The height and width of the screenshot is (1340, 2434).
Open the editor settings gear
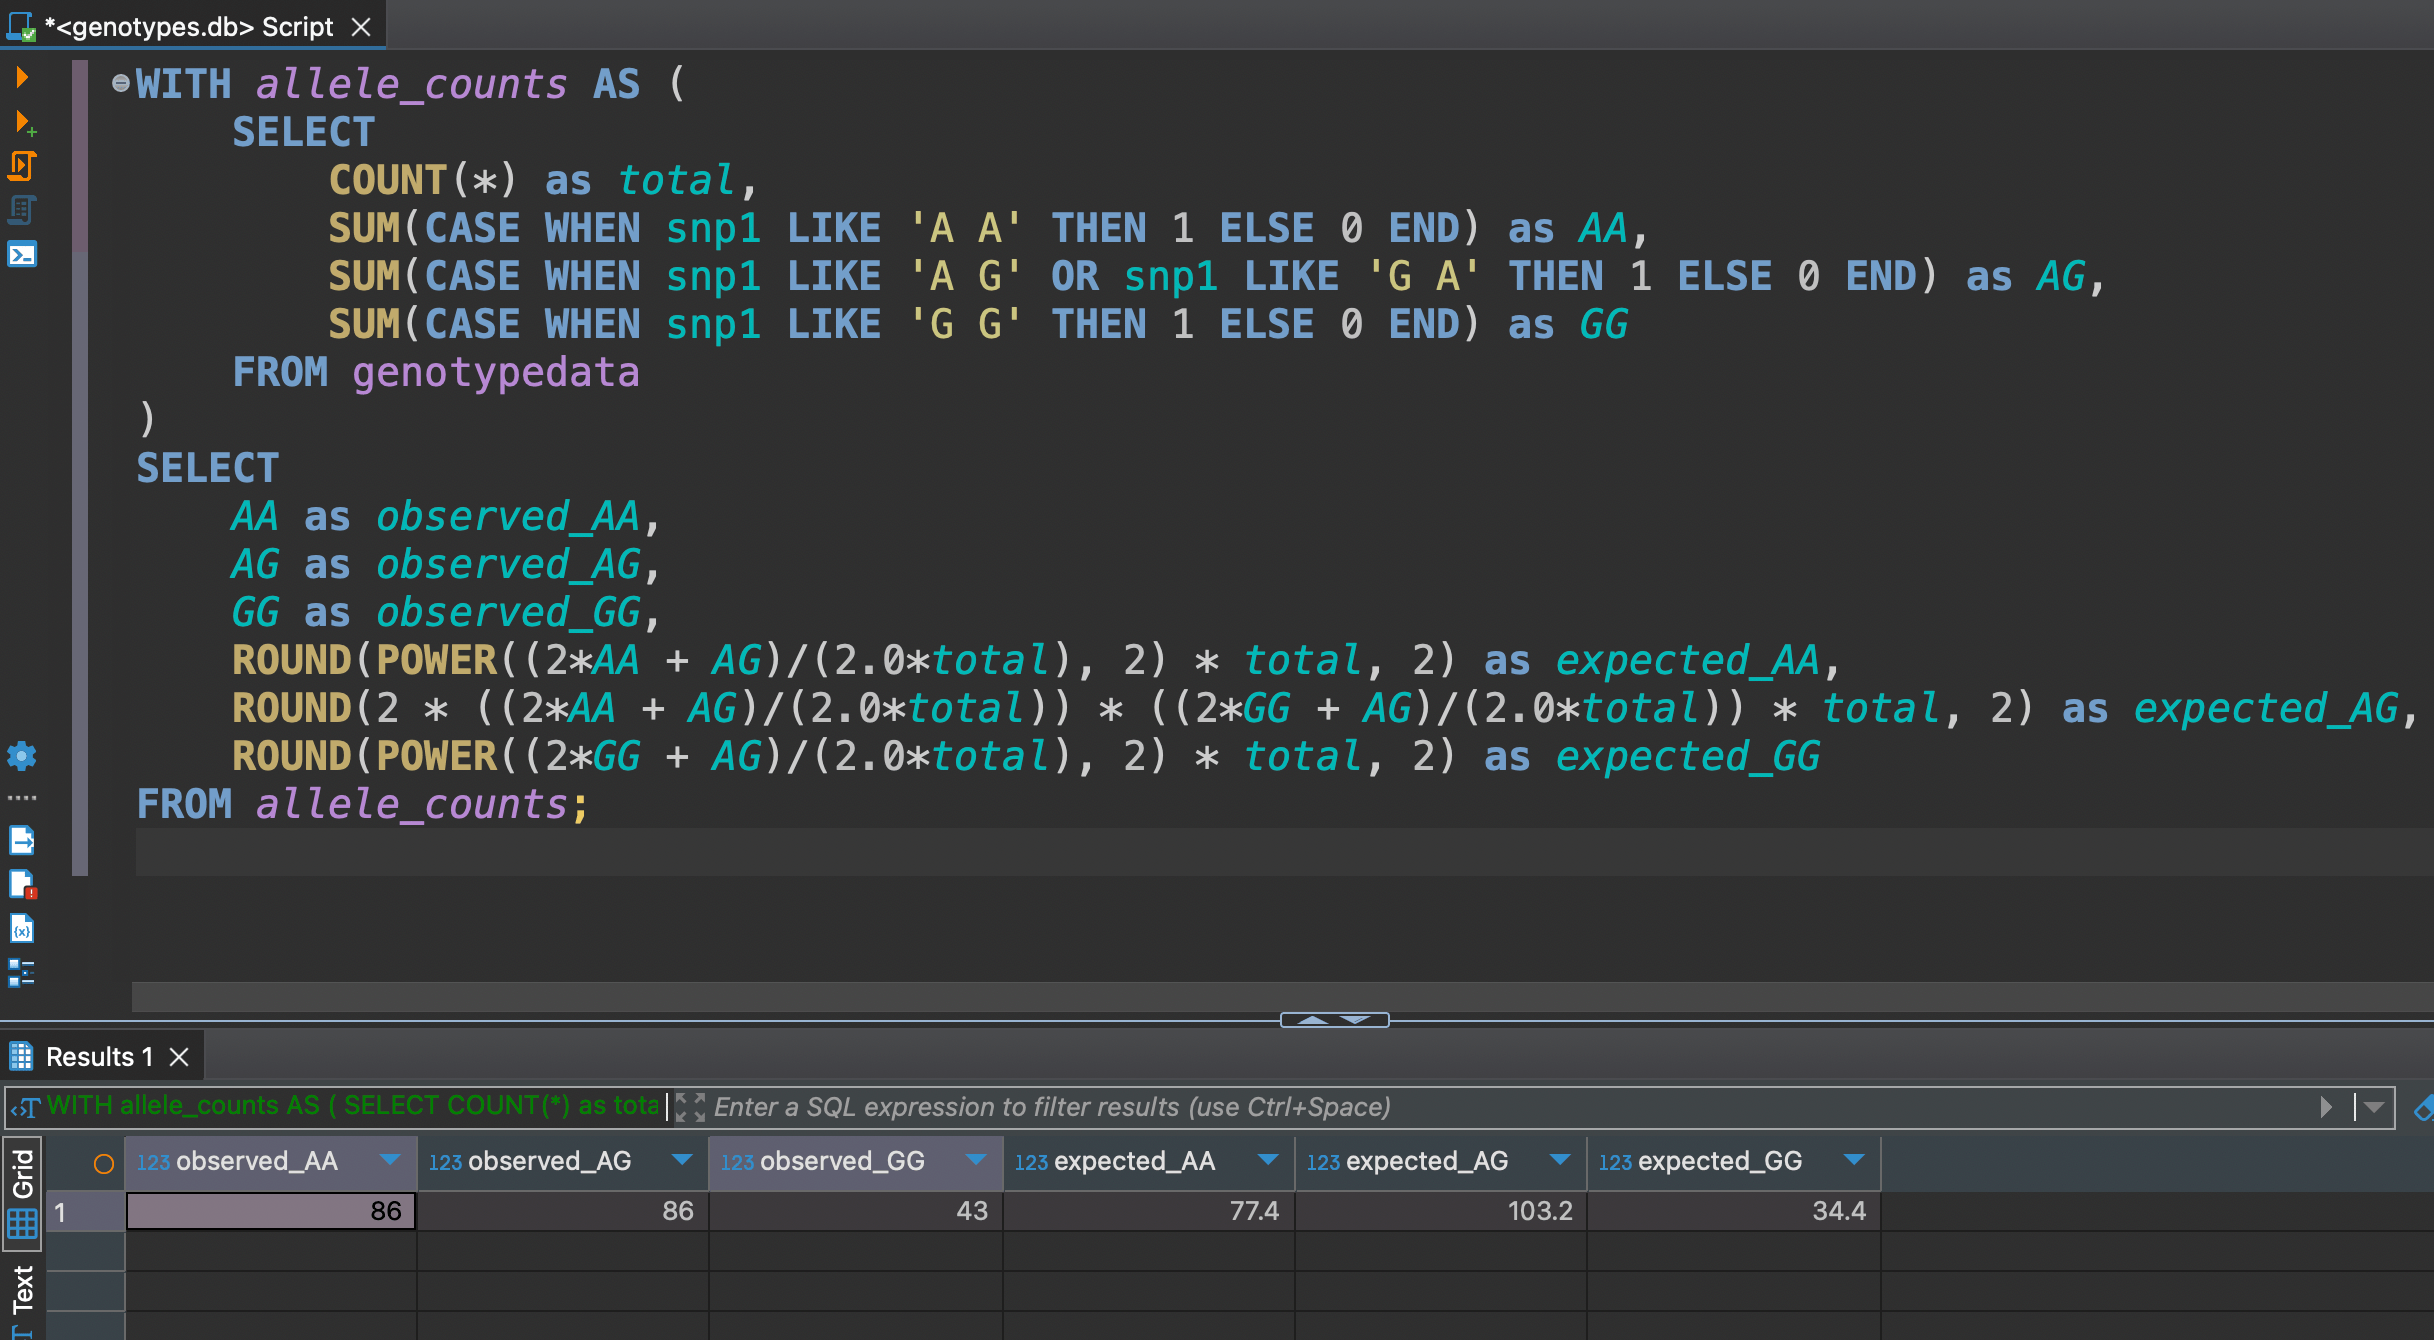point(22,757)
